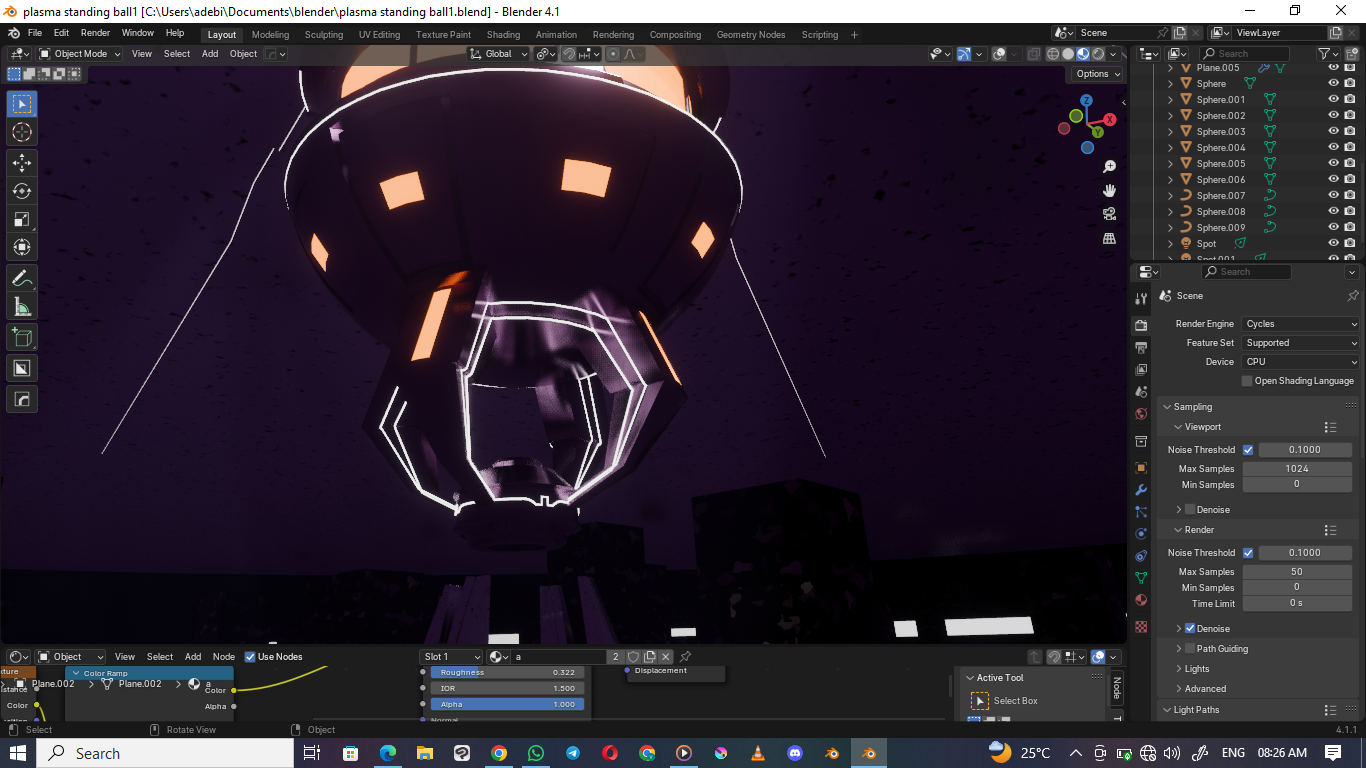Open Windows taskbar Search box
The image size is (1366, 768).
(x=163, y=753)
